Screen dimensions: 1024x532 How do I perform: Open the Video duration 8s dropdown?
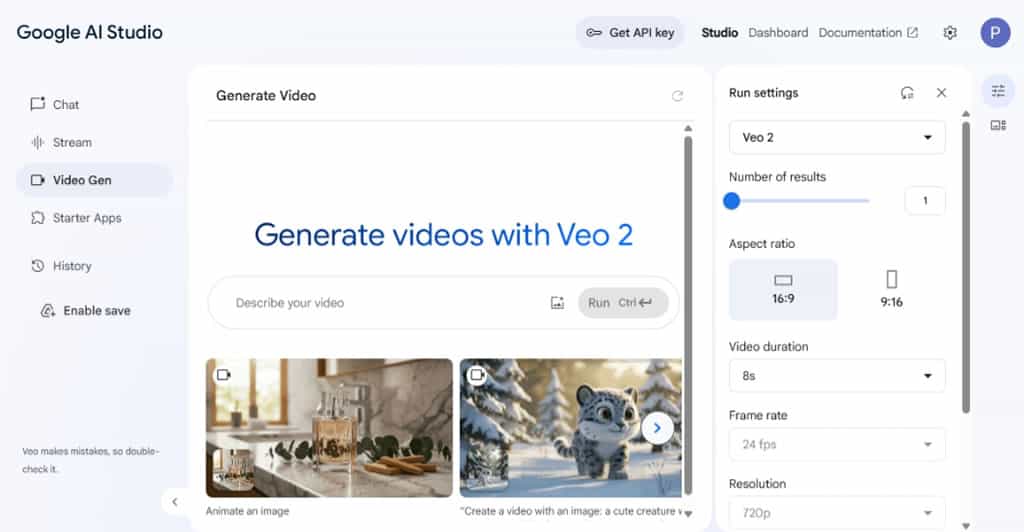837,375
